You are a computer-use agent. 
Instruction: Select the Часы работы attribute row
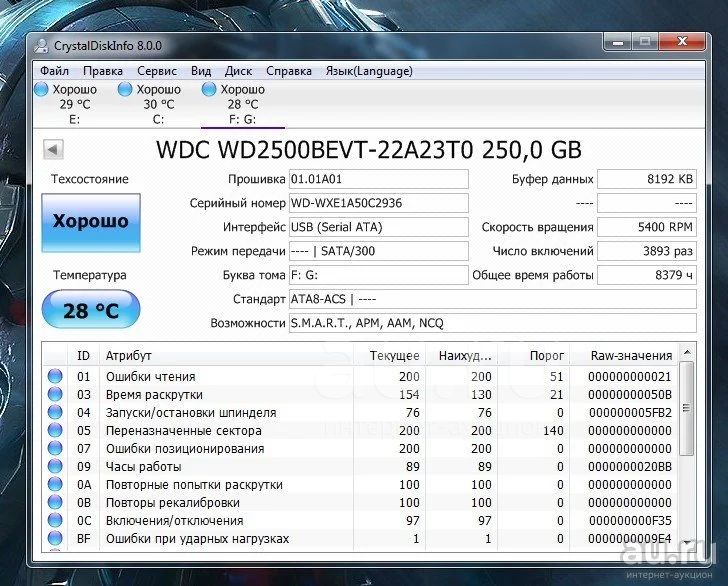pos(361,466)
